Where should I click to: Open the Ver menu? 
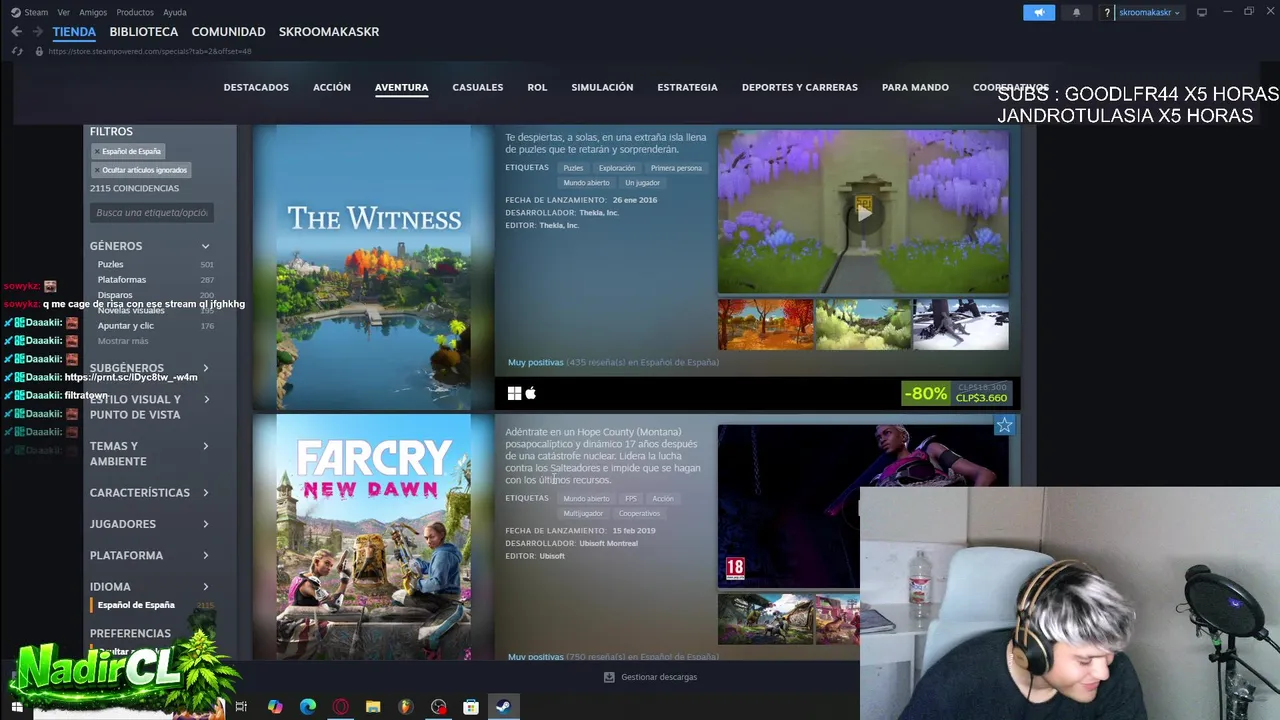64,12
